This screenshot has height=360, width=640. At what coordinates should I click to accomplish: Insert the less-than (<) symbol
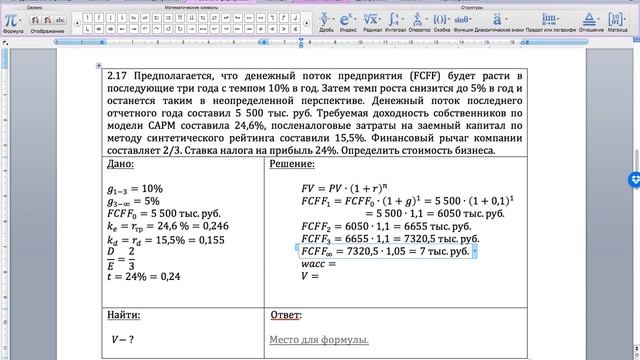coord(272,29)
